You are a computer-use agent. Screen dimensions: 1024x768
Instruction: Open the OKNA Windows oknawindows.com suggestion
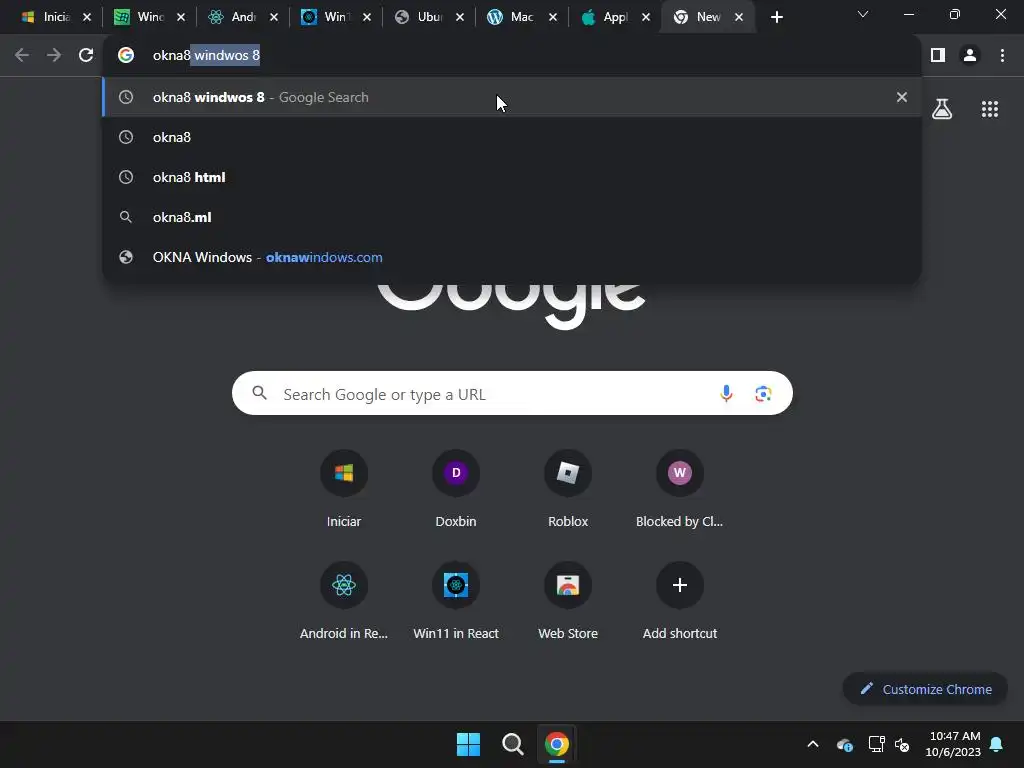pyautogui.click(x=512, y=257)
